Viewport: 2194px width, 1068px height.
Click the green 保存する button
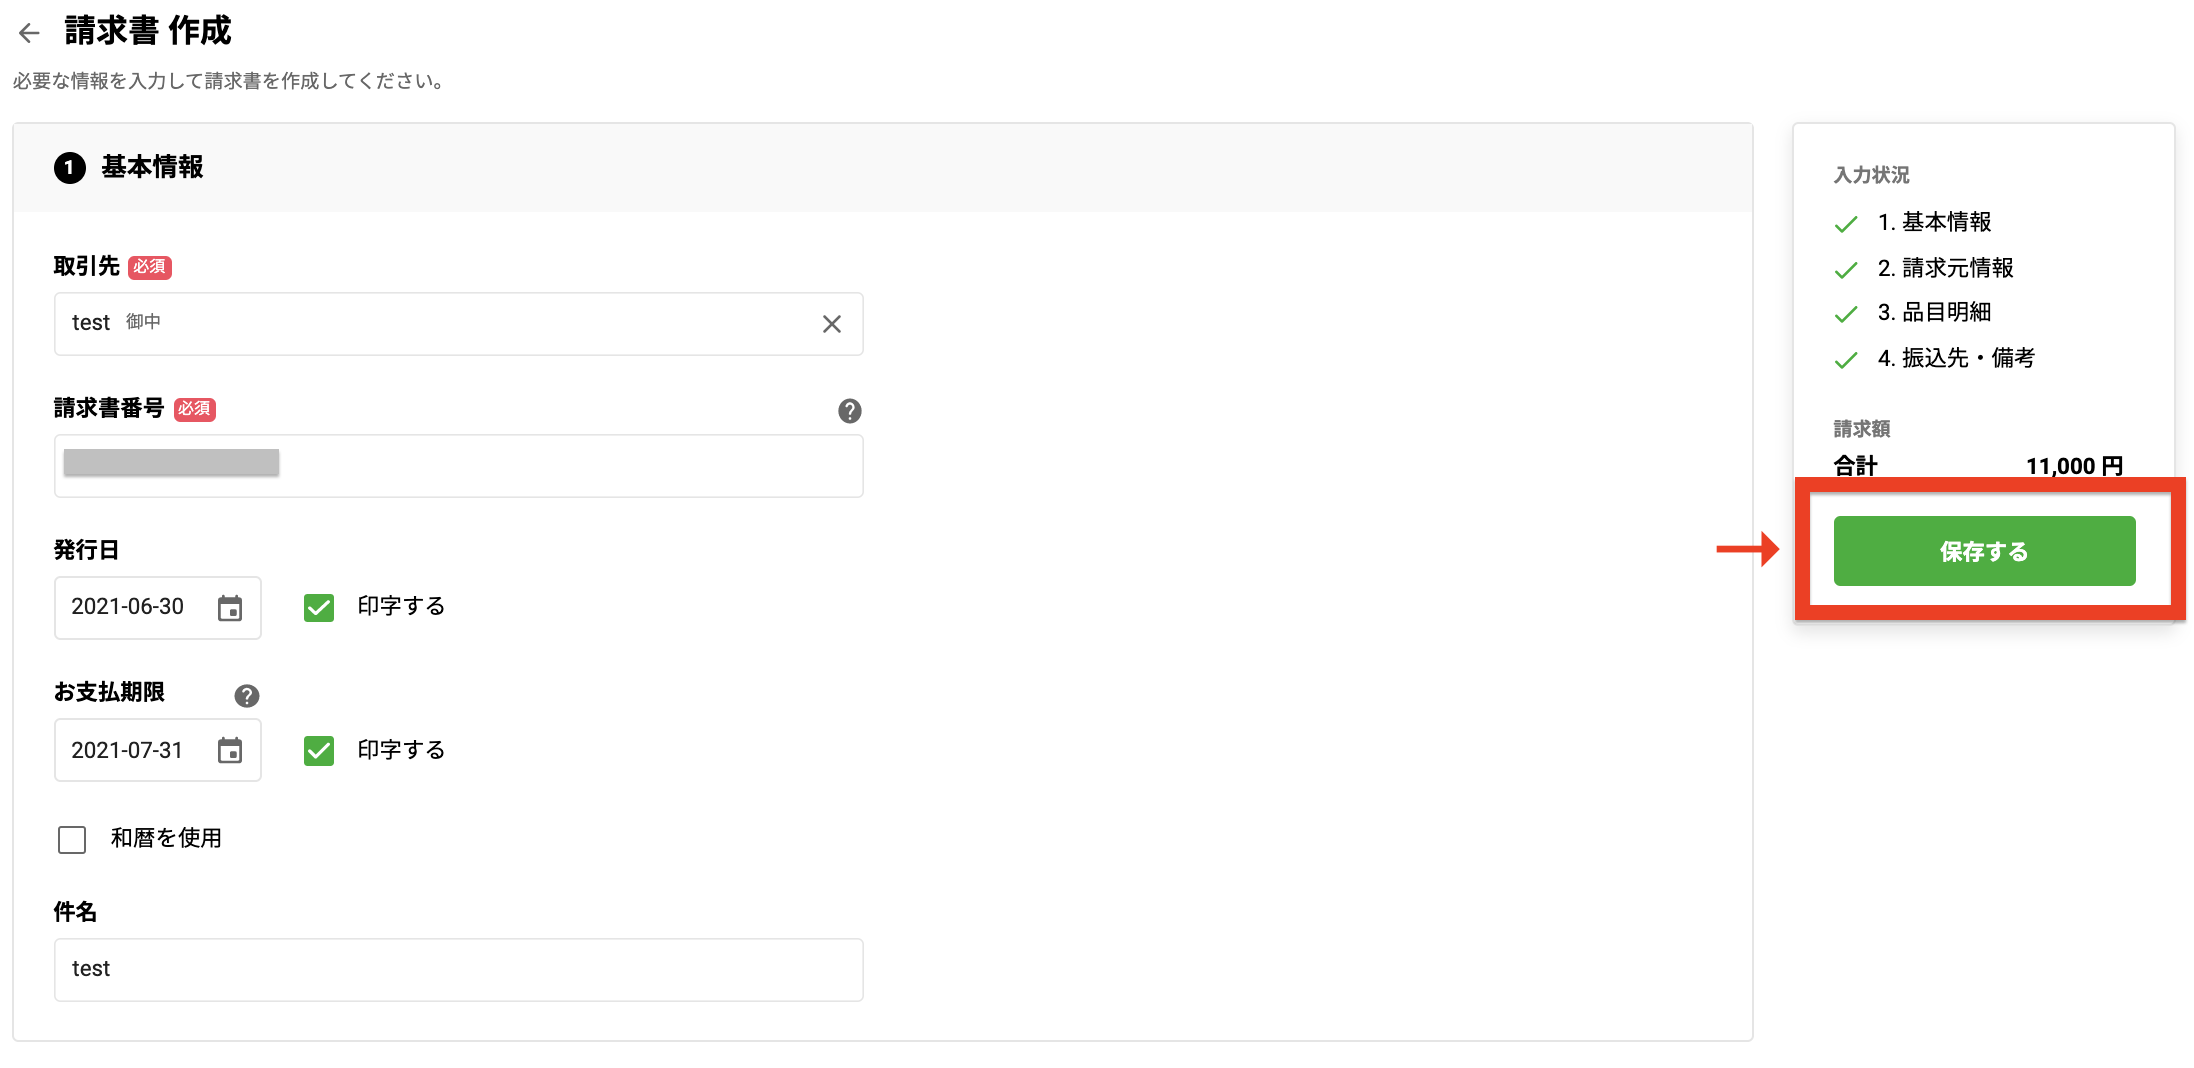(x=1984, y=551)
